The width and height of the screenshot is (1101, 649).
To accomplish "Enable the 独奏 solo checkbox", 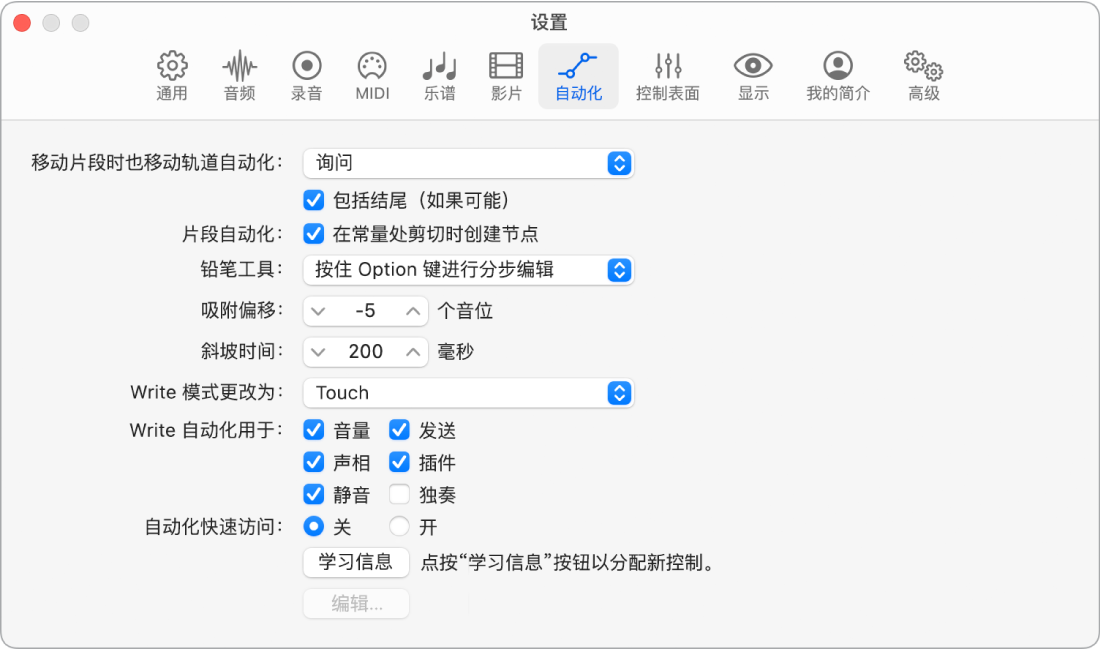I will (400, 494).
